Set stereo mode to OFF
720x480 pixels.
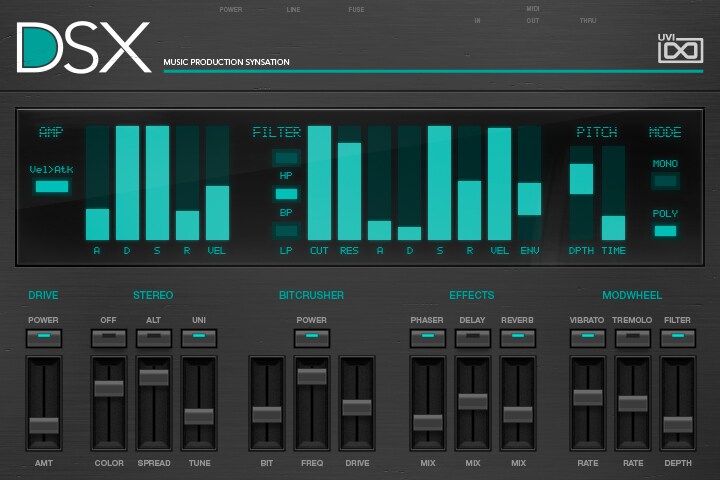(109, 339)
